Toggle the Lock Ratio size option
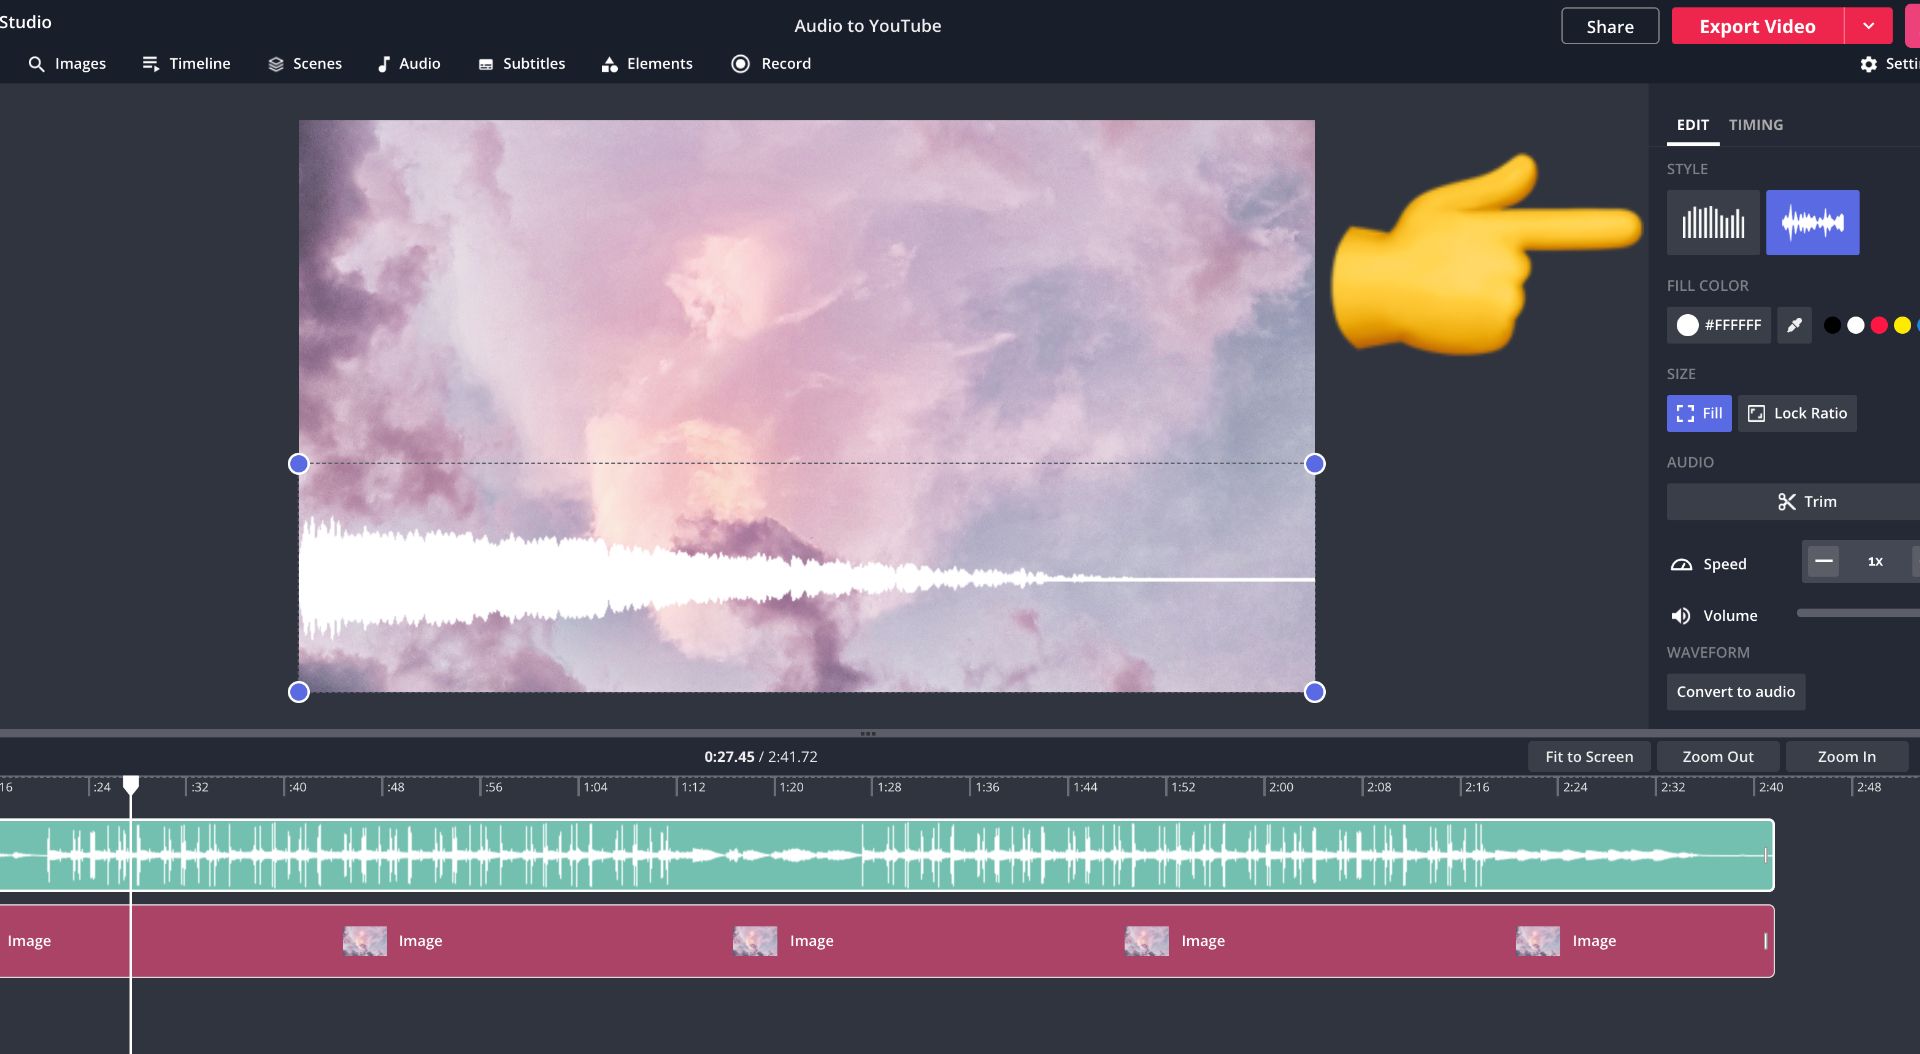The width and height of the screenshot is (1920, 1054). 1797,413
